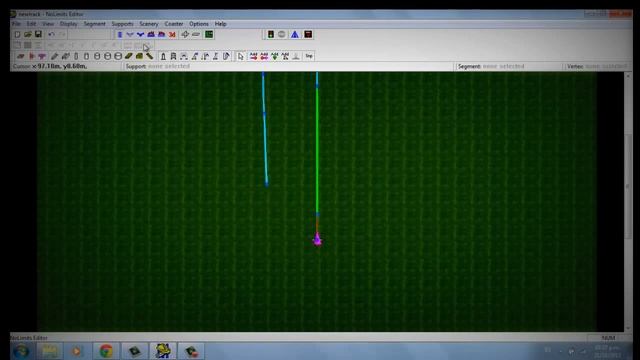This screenshot has height=360, width=640.
Task: Select the green flat beam icon
Action: (129, 56)
